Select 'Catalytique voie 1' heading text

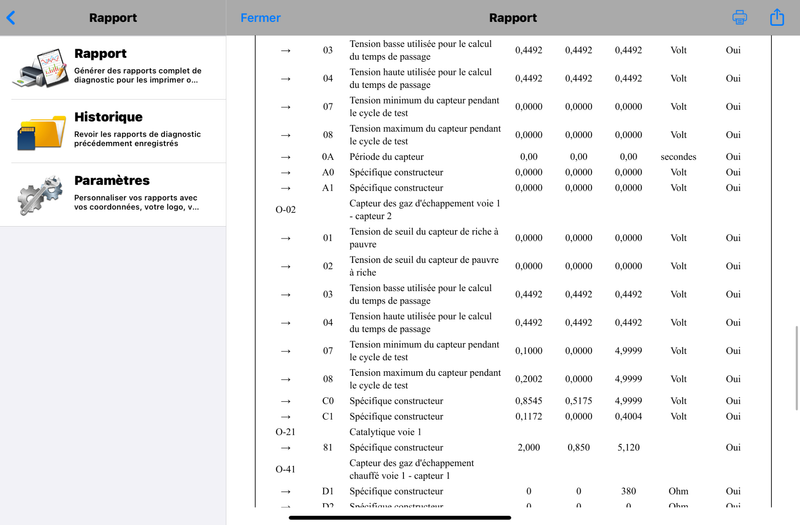tap(385, 432)
